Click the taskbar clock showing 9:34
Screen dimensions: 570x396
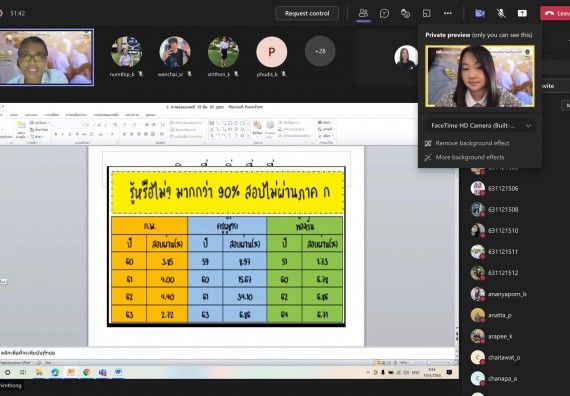point(431,372)
